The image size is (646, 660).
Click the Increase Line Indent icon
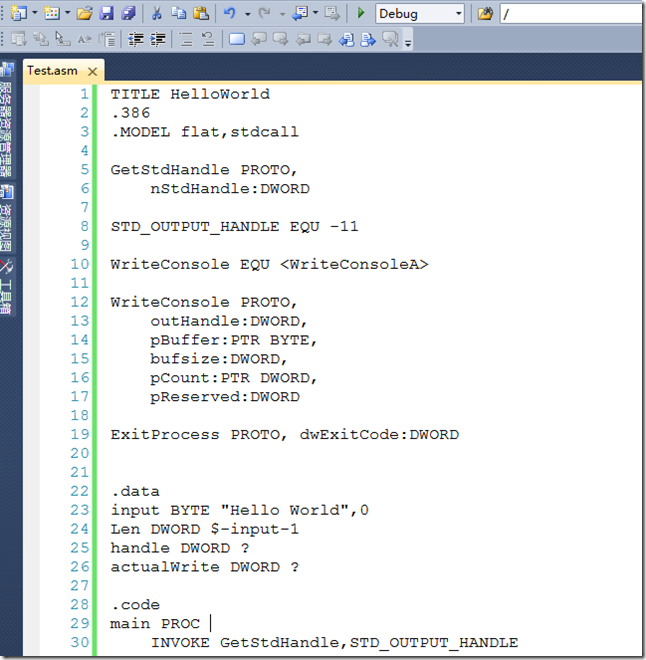point(158,39)
